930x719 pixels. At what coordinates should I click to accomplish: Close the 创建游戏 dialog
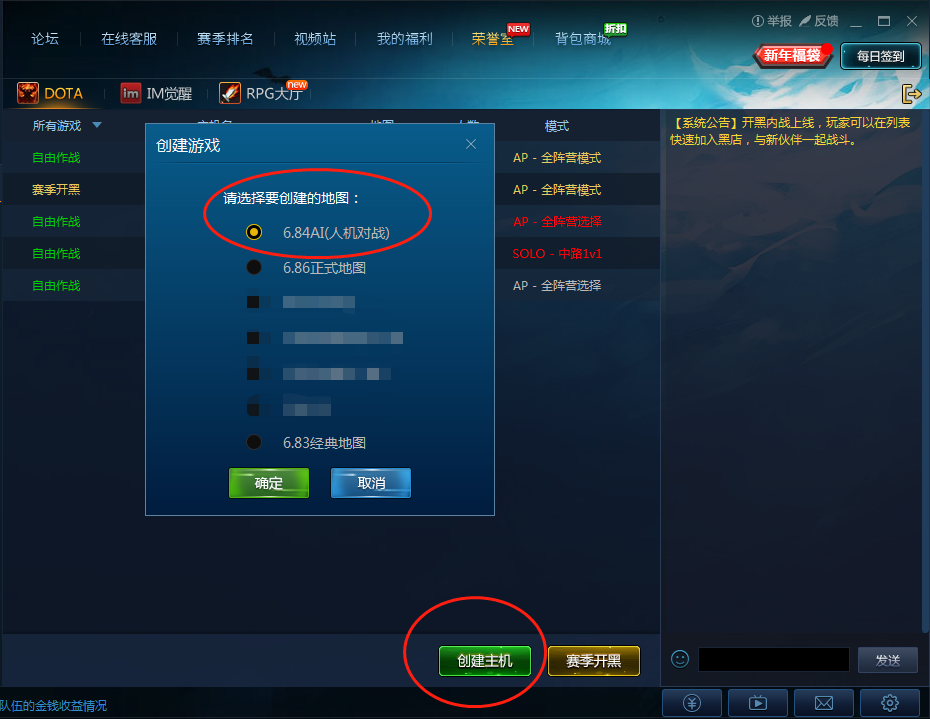(x=471, y=144)
